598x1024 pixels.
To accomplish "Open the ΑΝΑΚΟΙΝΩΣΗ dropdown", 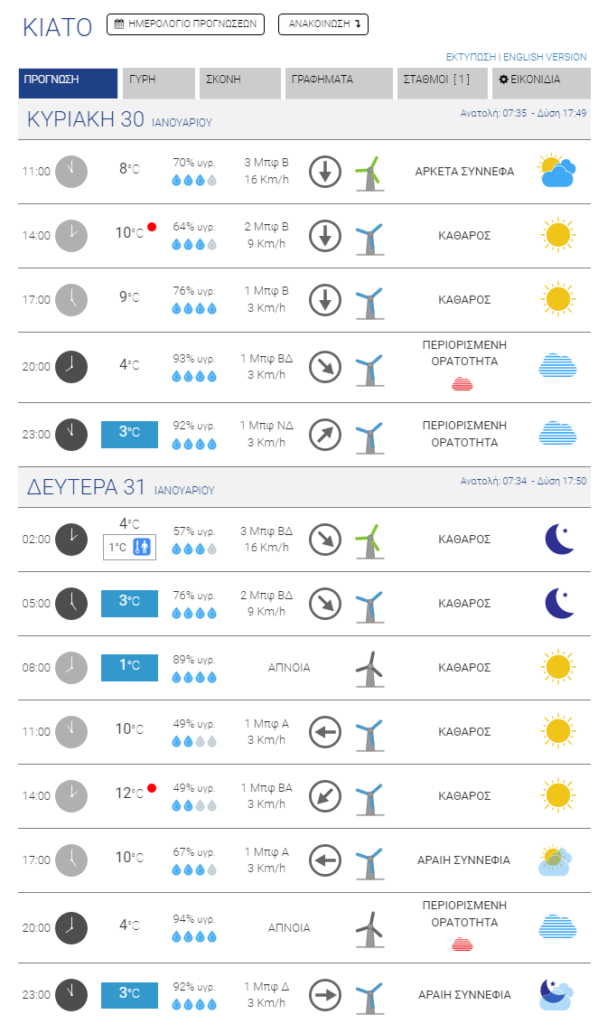I will point(323,24).
